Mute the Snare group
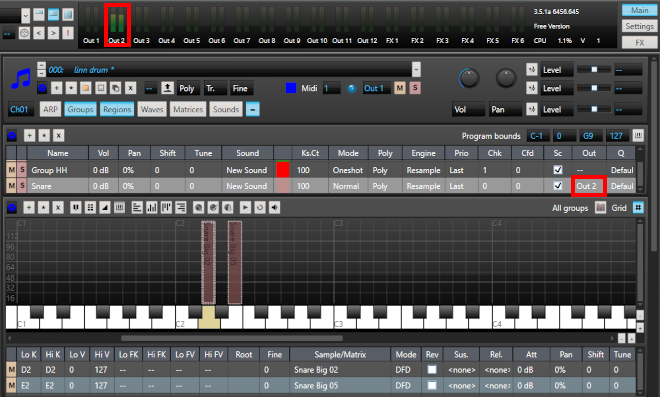 coord(11,186)
